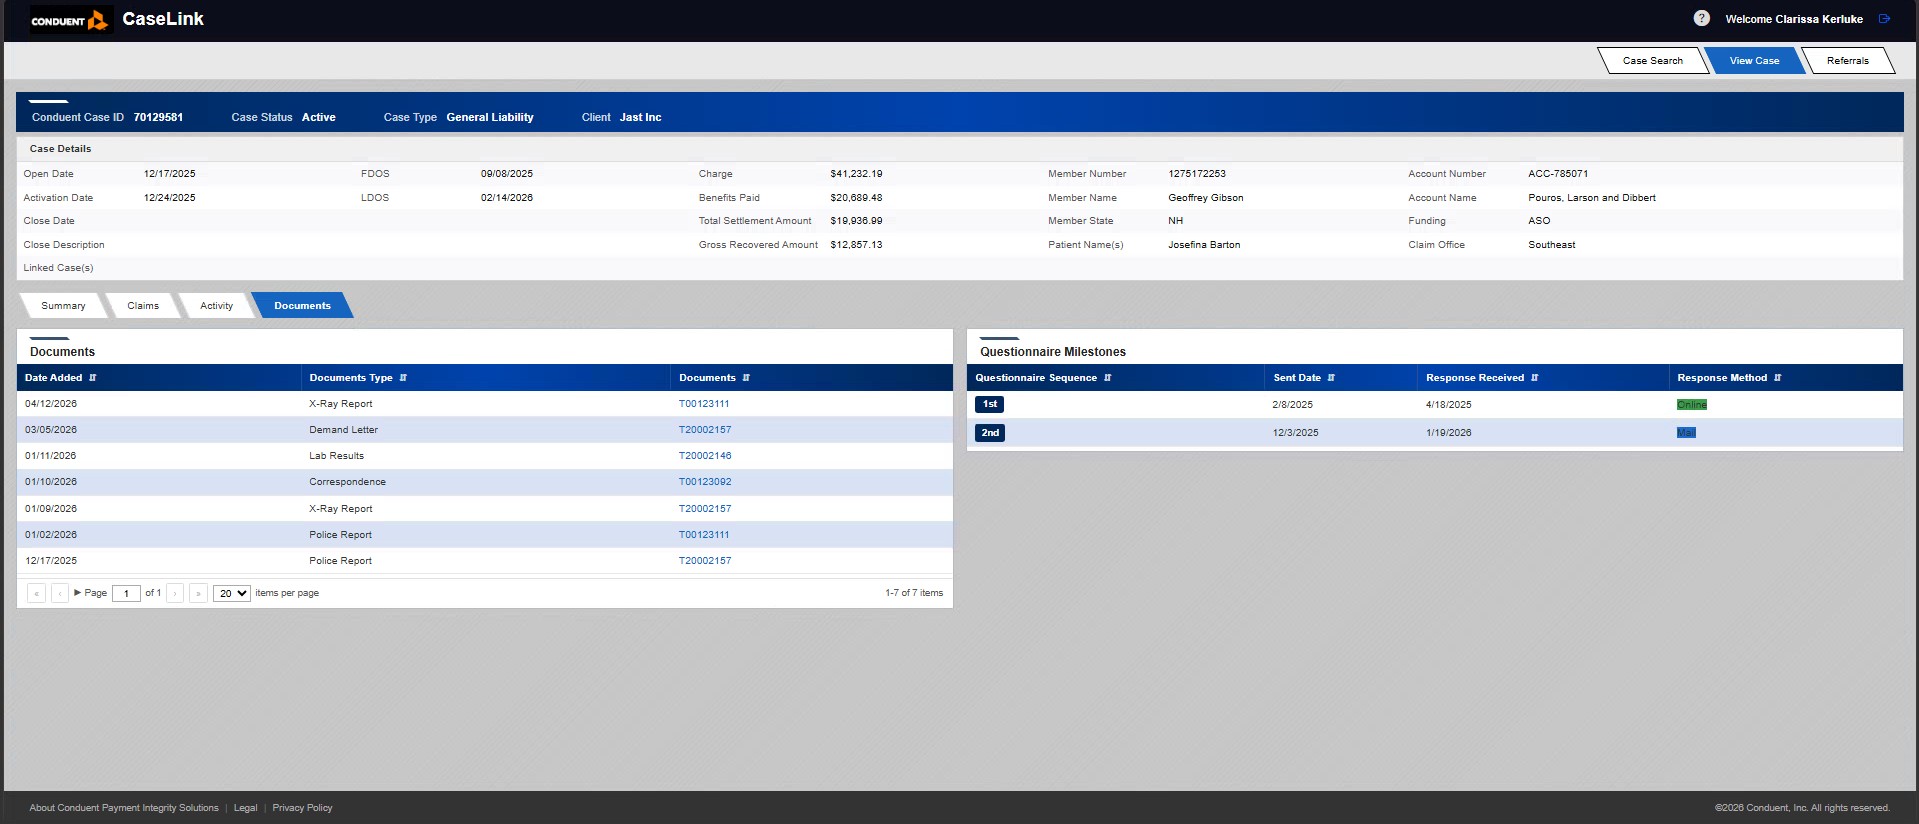
Task: Go to first page of documents
Action: click(37, 593)
